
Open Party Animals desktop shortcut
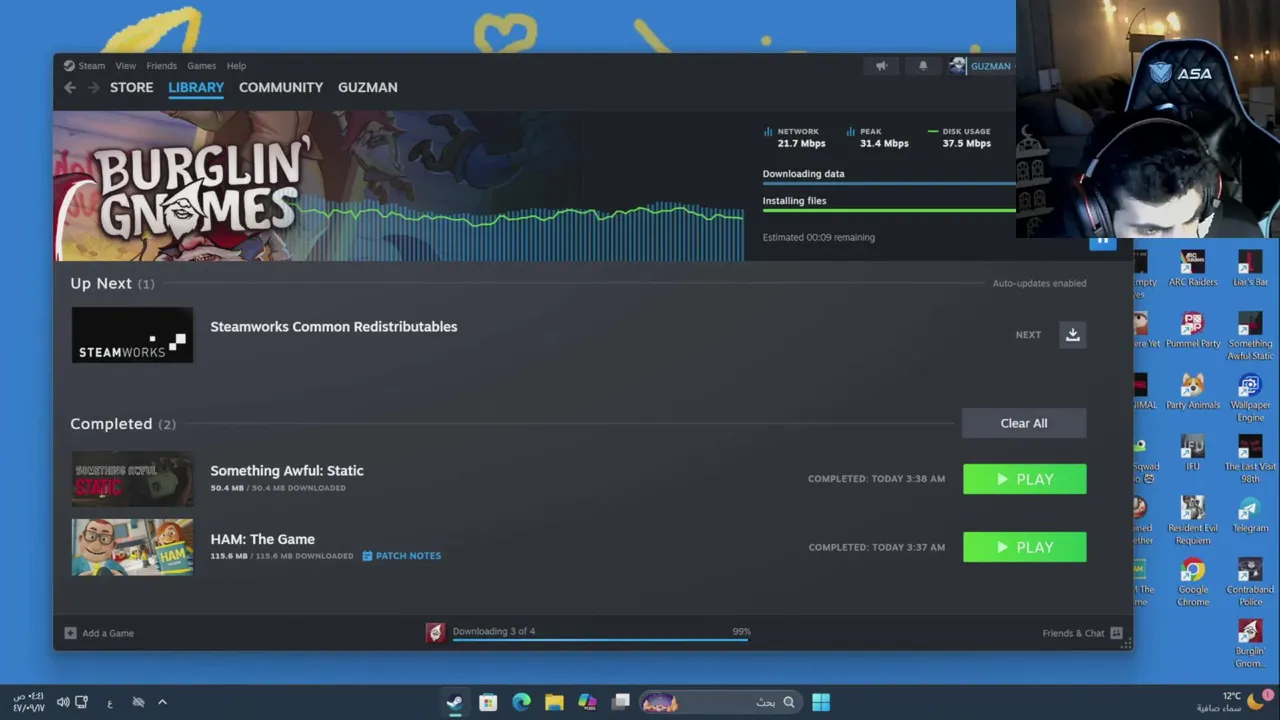tap(1193, 392)
